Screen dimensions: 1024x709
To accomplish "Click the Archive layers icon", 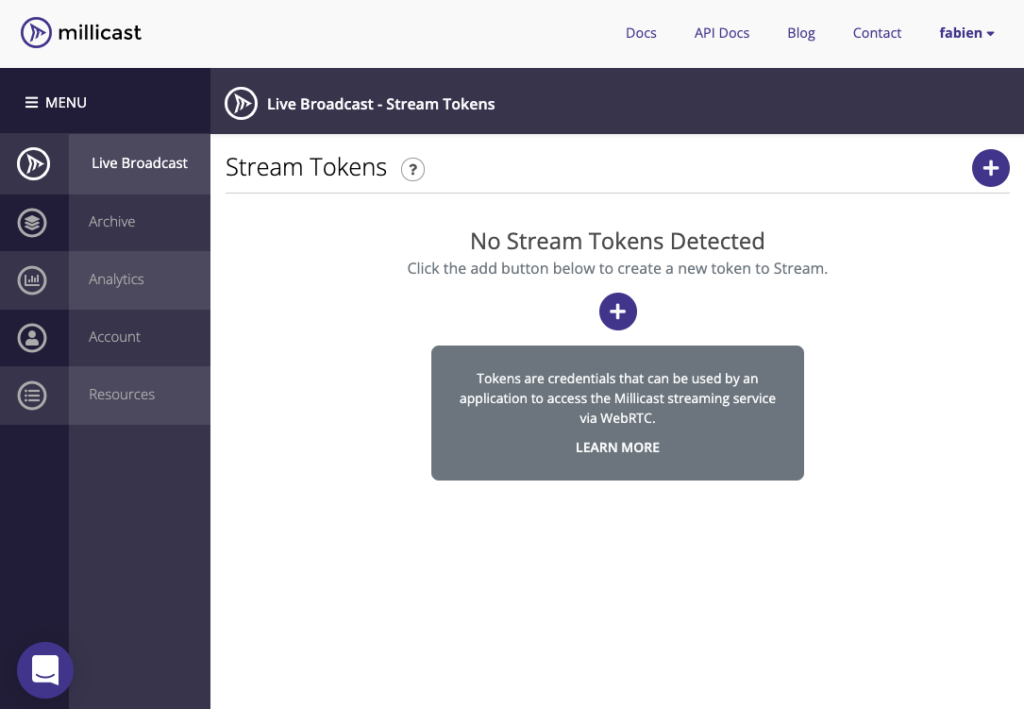I will point(32,223).
